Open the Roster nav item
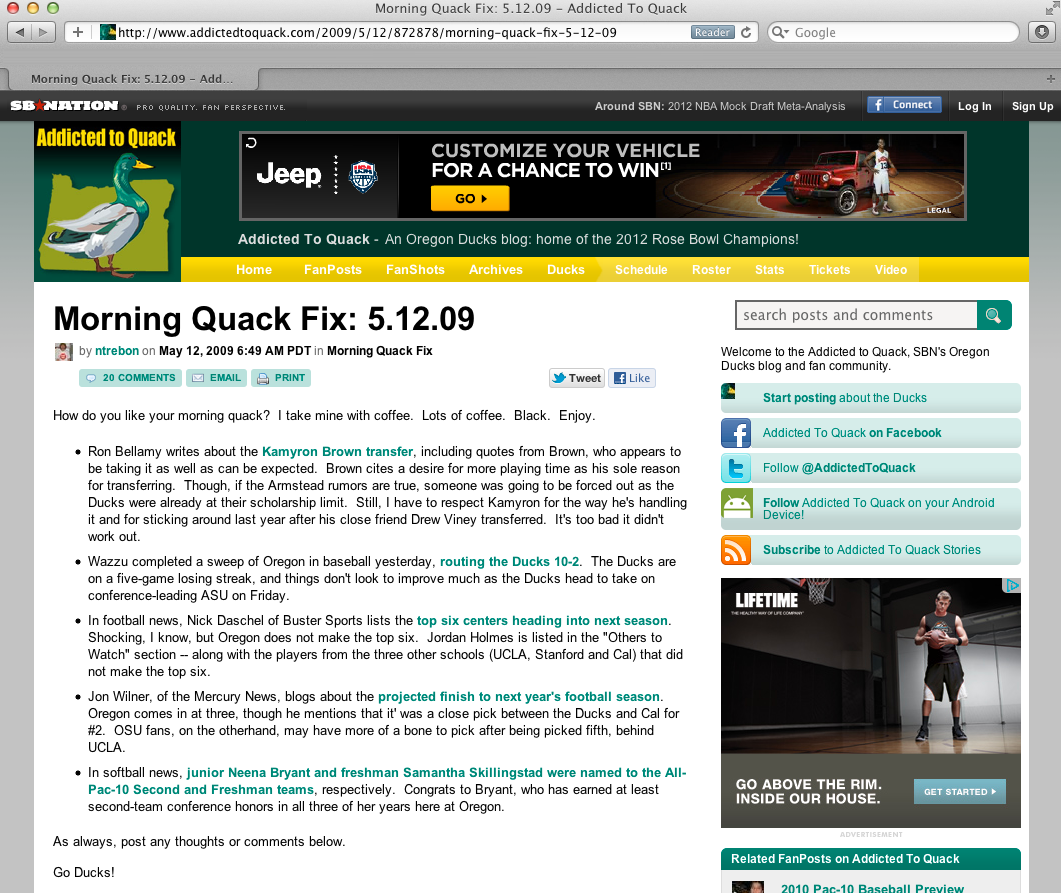 tap(710, 269)
